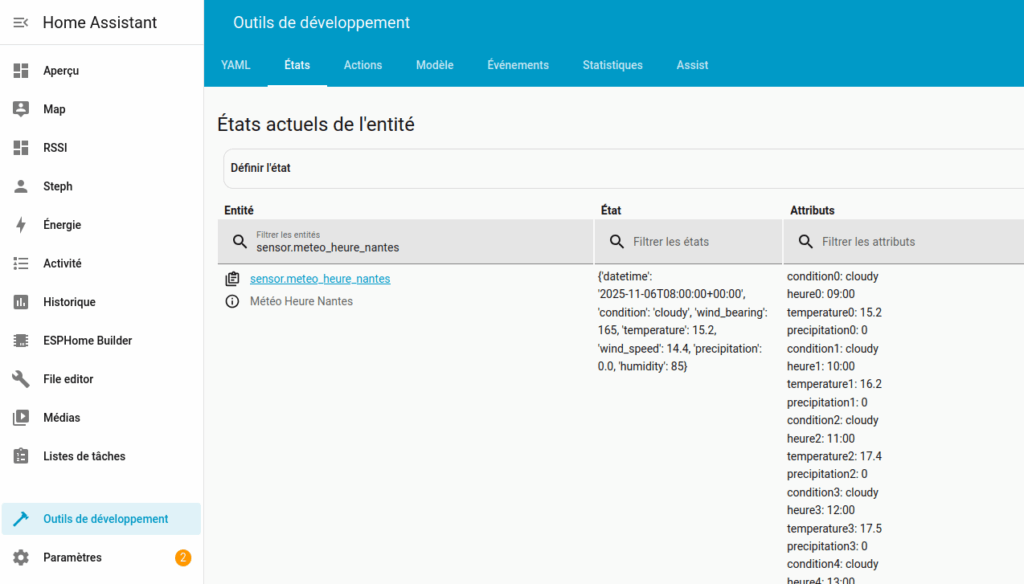The width and height of the screenshot is (1024, 584).
Task: Open the Statistiques tab
Action: click(612, 65)
